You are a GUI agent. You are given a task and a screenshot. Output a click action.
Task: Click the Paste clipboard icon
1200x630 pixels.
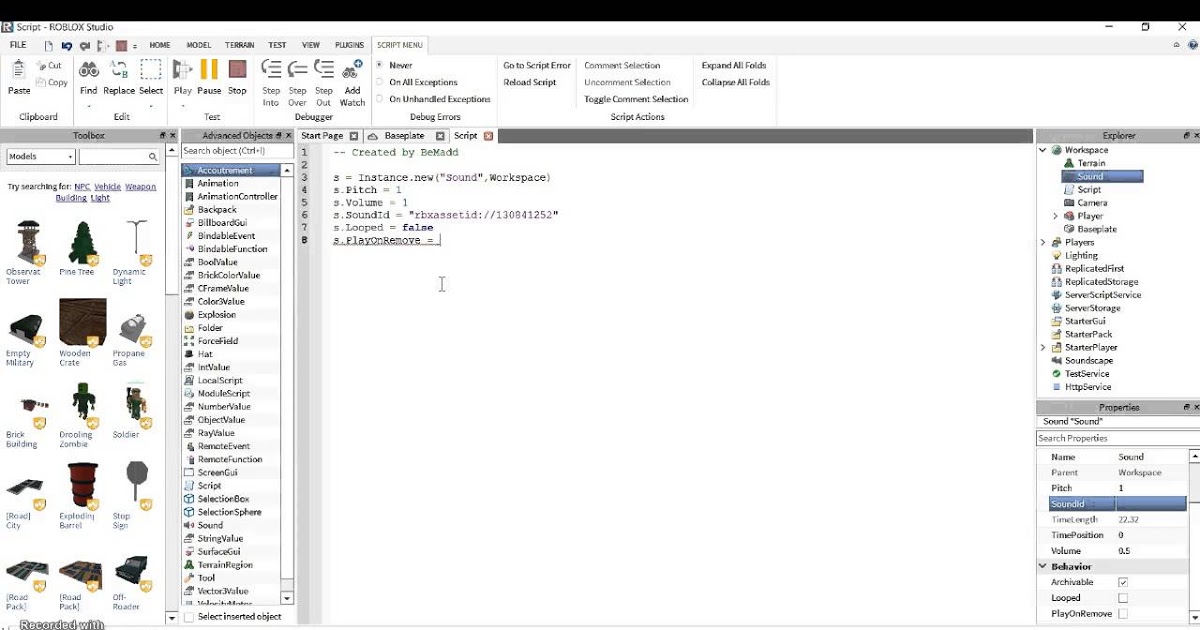(x=19, y=70)
